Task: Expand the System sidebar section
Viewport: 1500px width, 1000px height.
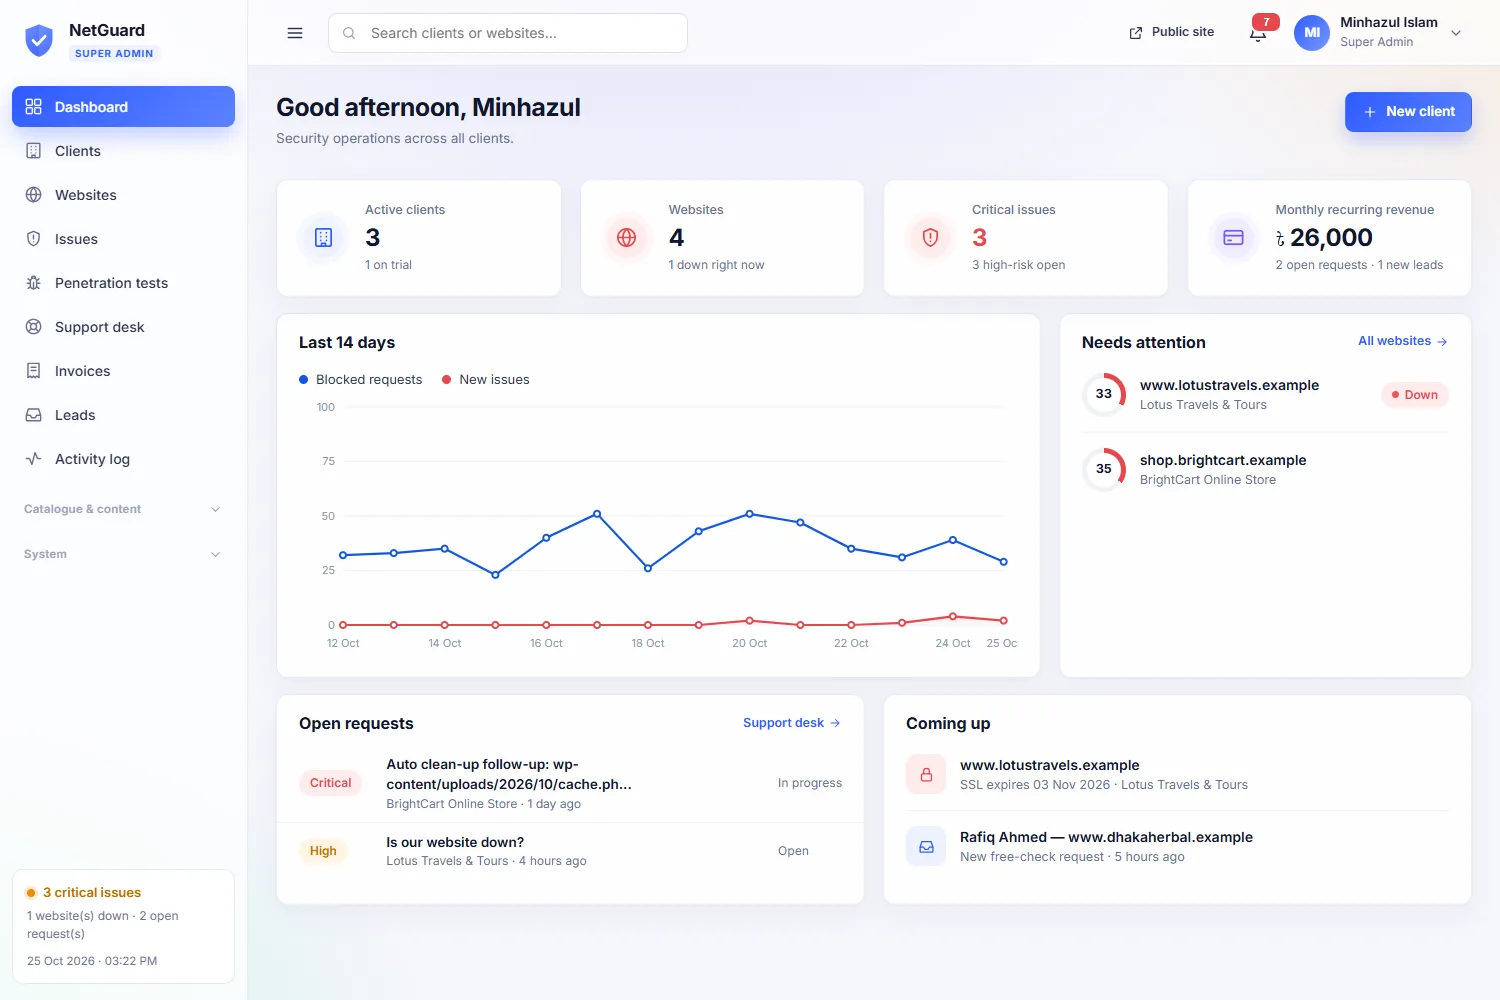Action: [123, 554]
